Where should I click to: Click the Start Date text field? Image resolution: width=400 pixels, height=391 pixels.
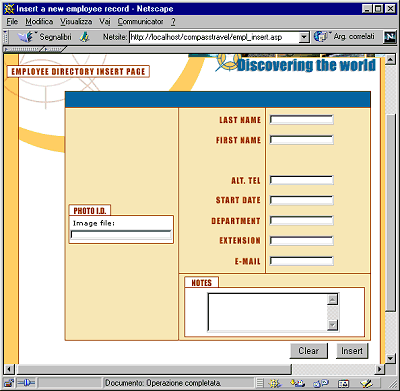[x=301, y=200]
